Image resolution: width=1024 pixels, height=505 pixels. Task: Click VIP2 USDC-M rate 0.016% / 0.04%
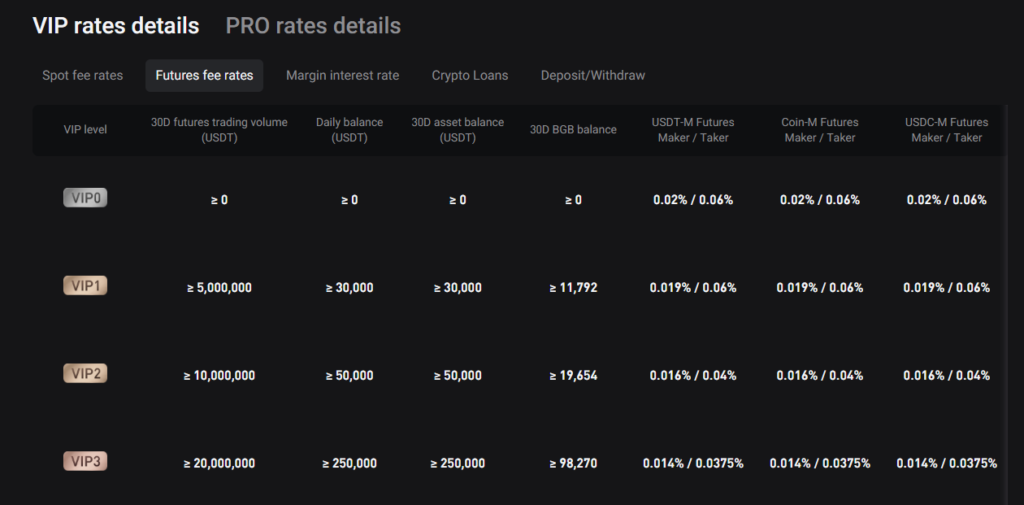pyautogui.click(x=946, y=376)
